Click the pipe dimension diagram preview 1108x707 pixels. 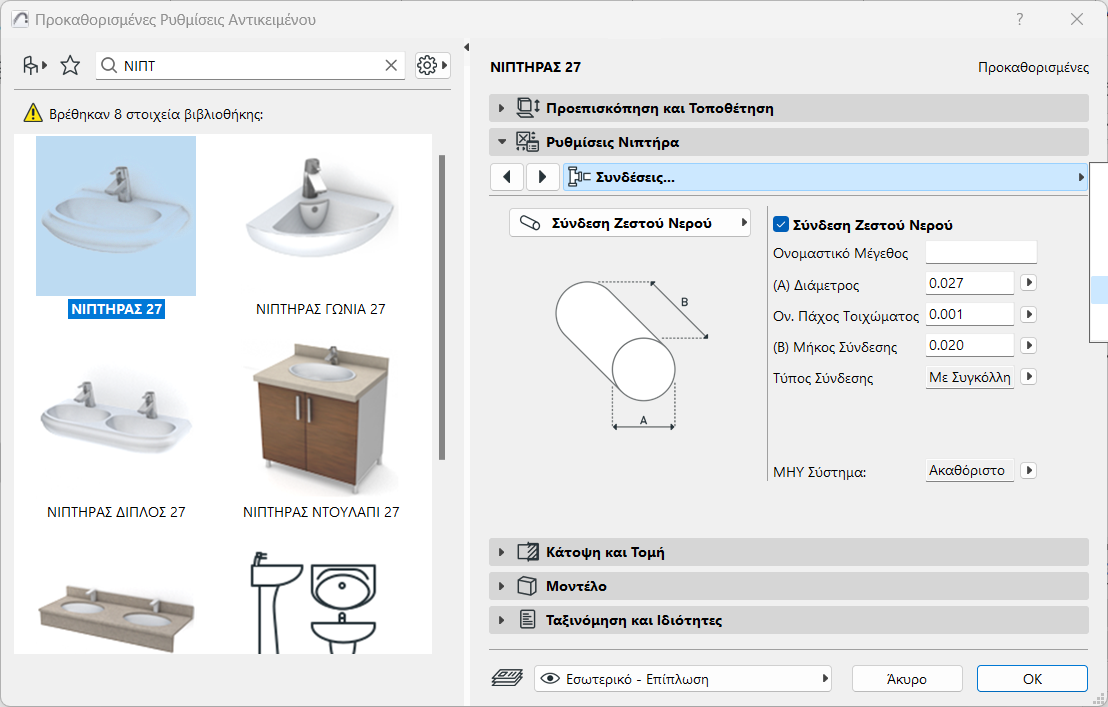click(631, 355)
